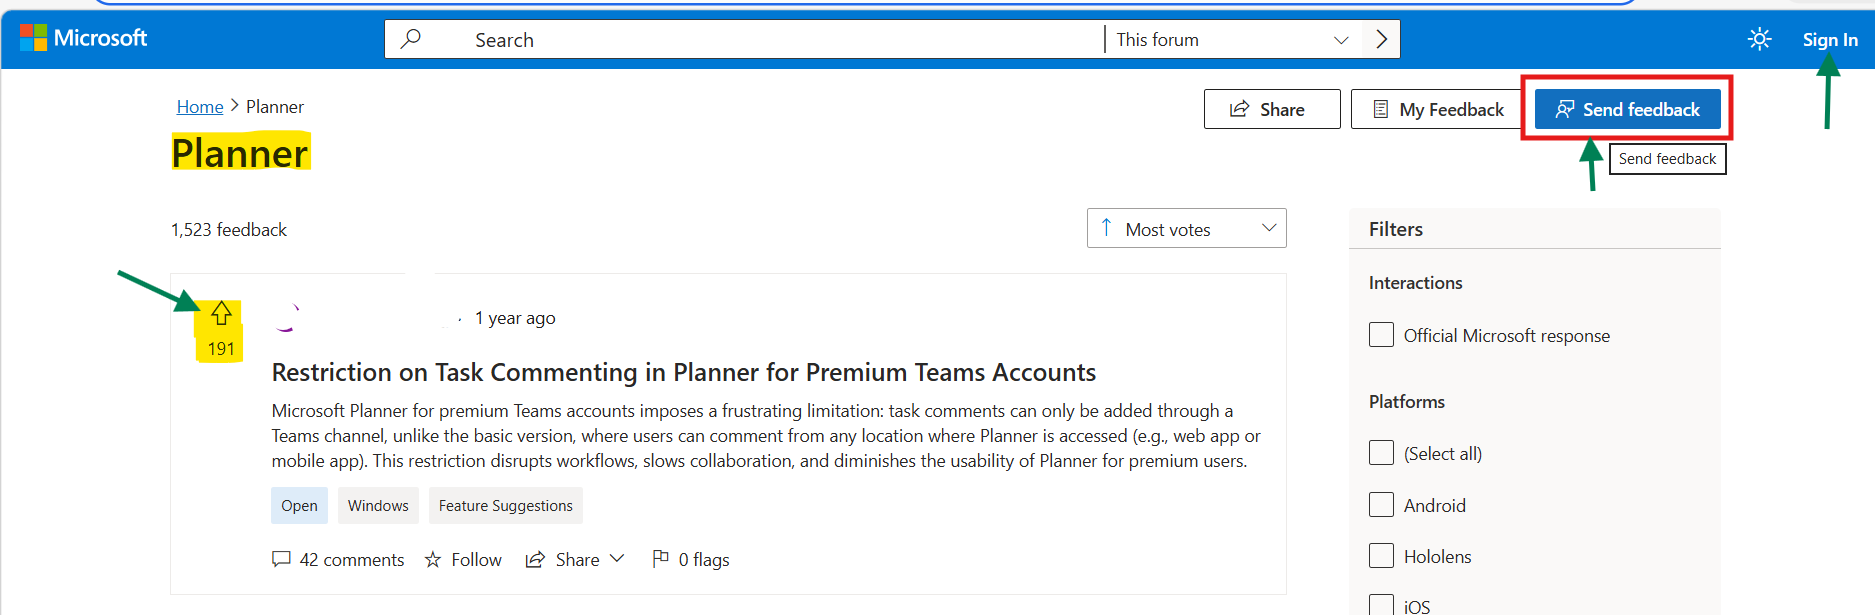Click the Microsoft logo icon
Viewport: 1875px width, 615px height.
click(x=34, y=38)
